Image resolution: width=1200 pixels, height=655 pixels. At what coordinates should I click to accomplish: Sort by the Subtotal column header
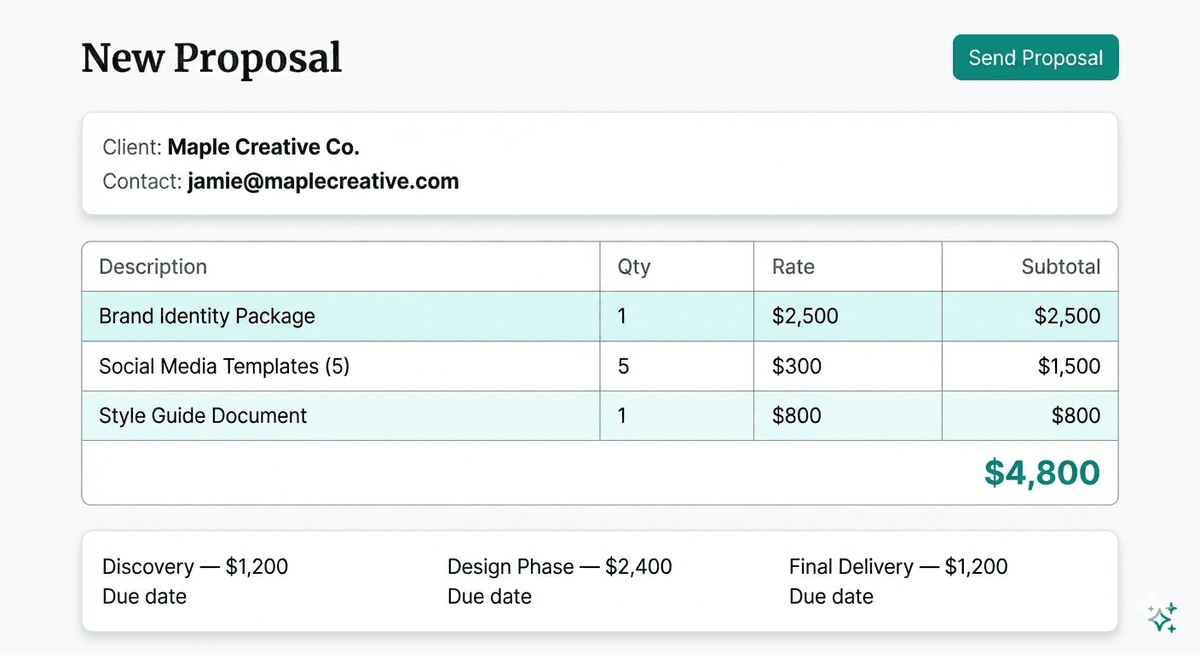(x=1061, y=266)
